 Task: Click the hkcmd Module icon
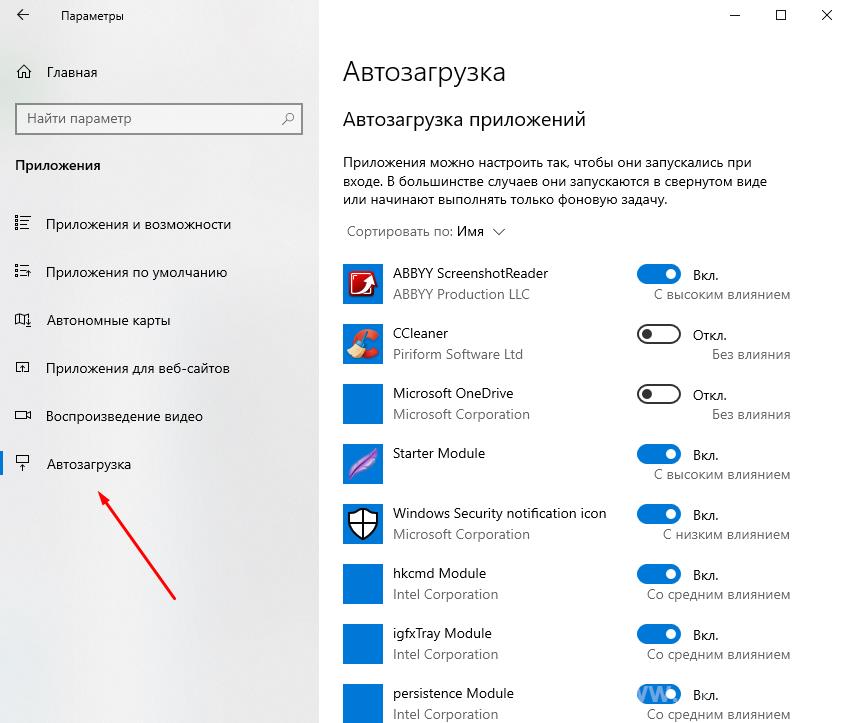tap(363, 584)
